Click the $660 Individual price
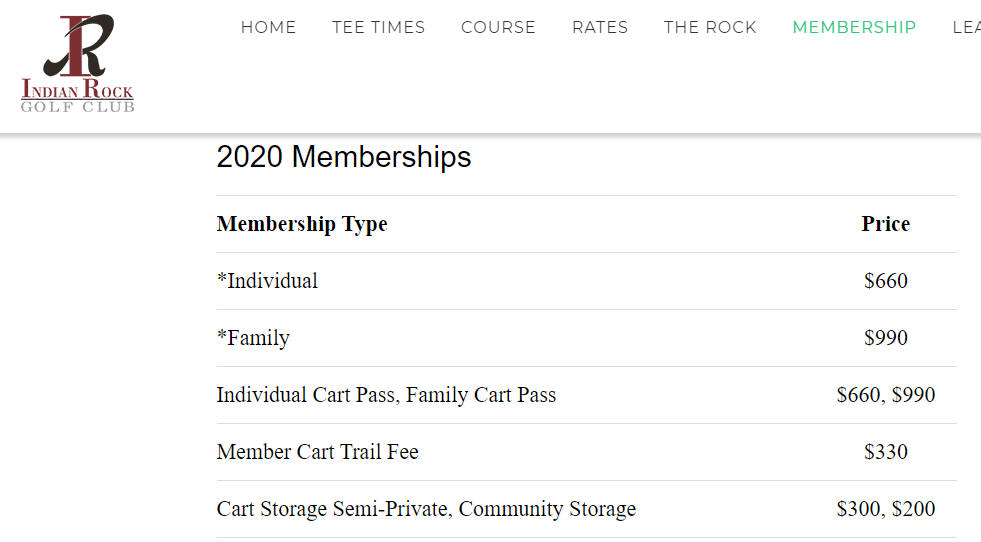981x542 pixels. [x=885, y=281]
